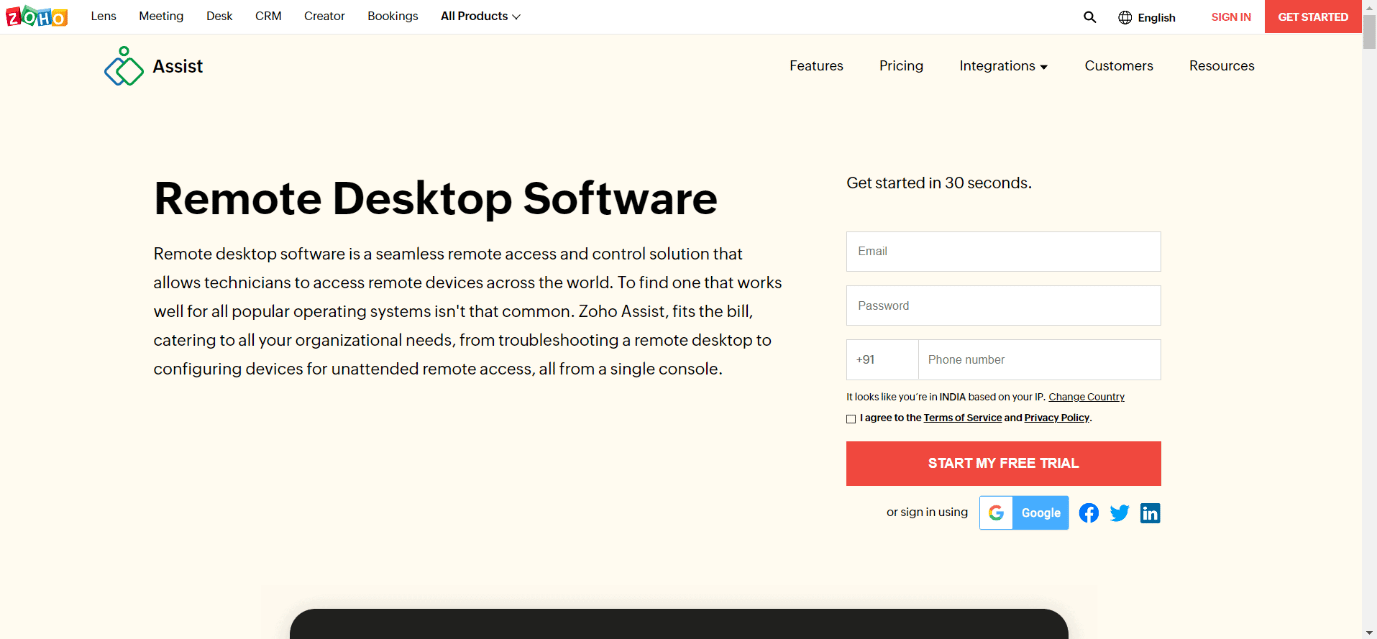This screenshot has height=639, width=1377.
Task: Open Desk product link
Action: (x=220, y=16)
